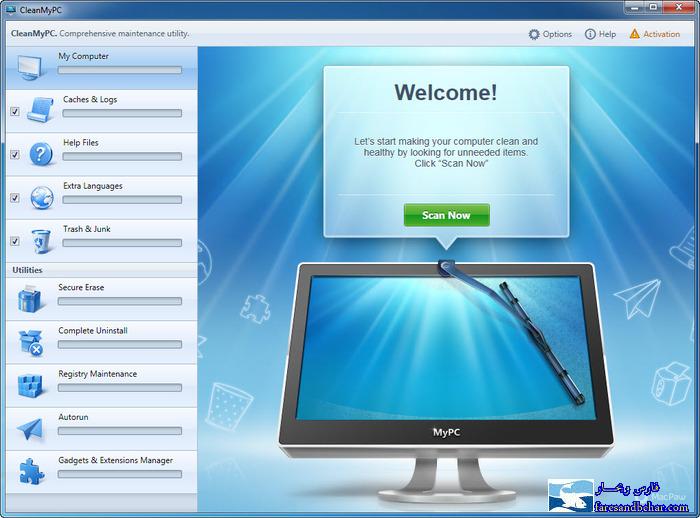Click the My Computer progress bar
Screen dimensions: 700x518
point(120,71)
